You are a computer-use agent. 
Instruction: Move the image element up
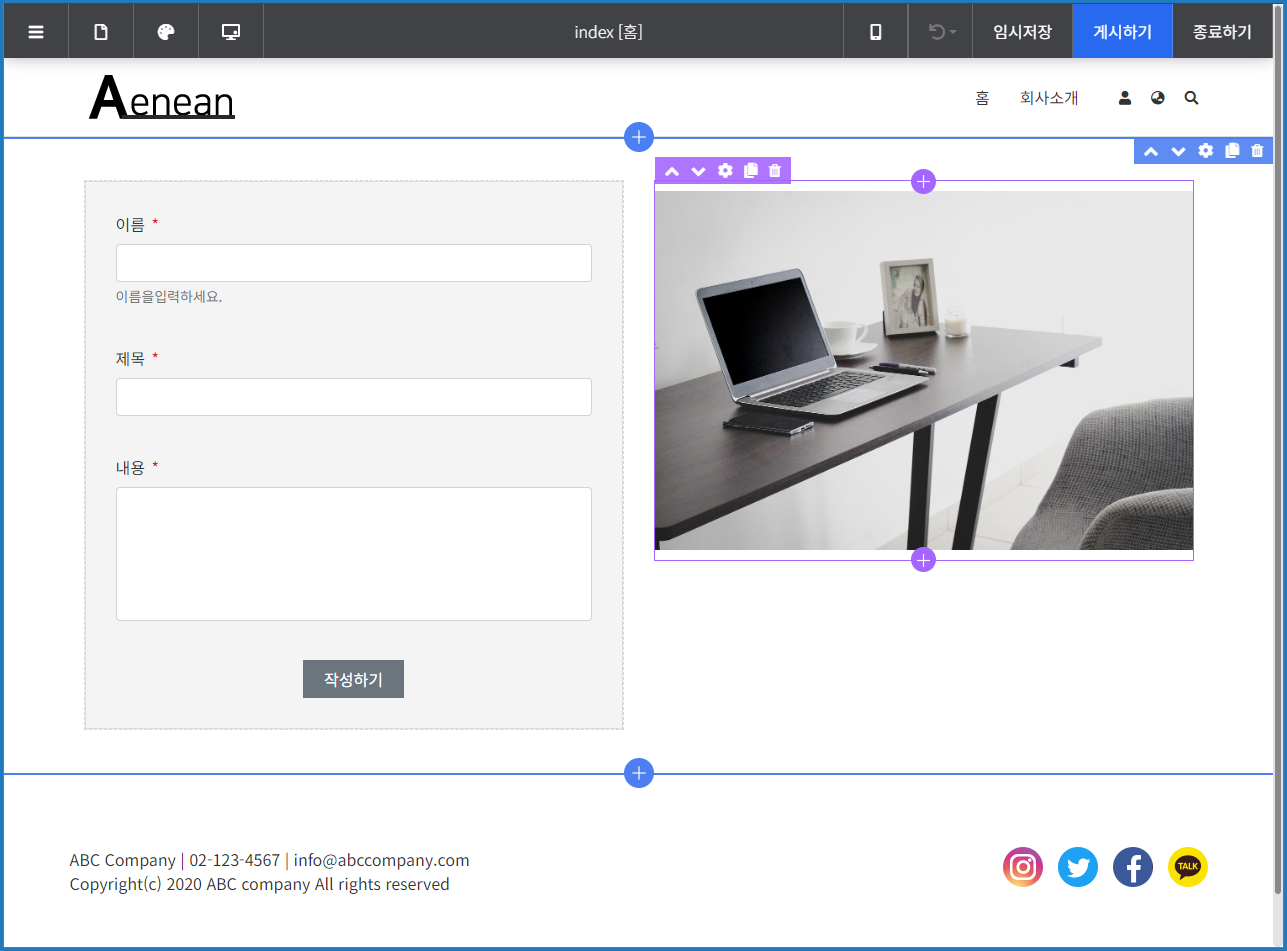(x=672, y=170)
